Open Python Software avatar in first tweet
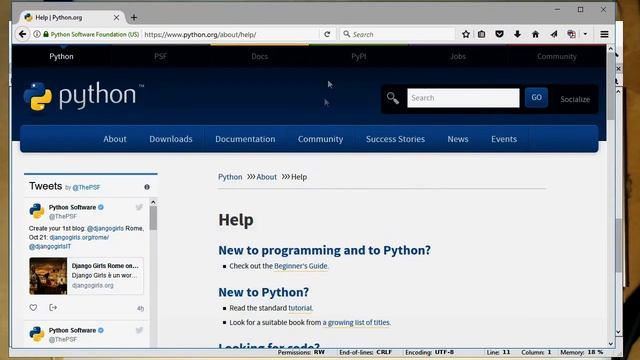The height and width of the screenshot is (360, 640). click(x=37, y=211)
